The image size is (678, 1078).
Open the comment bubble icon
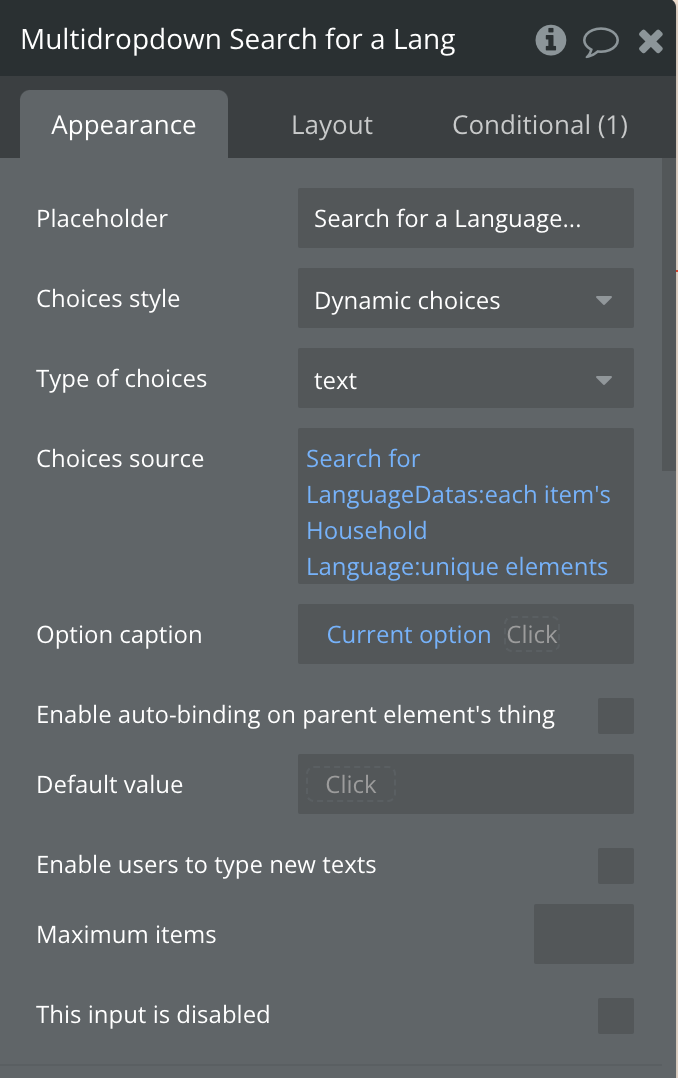pyautogui.click(x=601, y=41)
